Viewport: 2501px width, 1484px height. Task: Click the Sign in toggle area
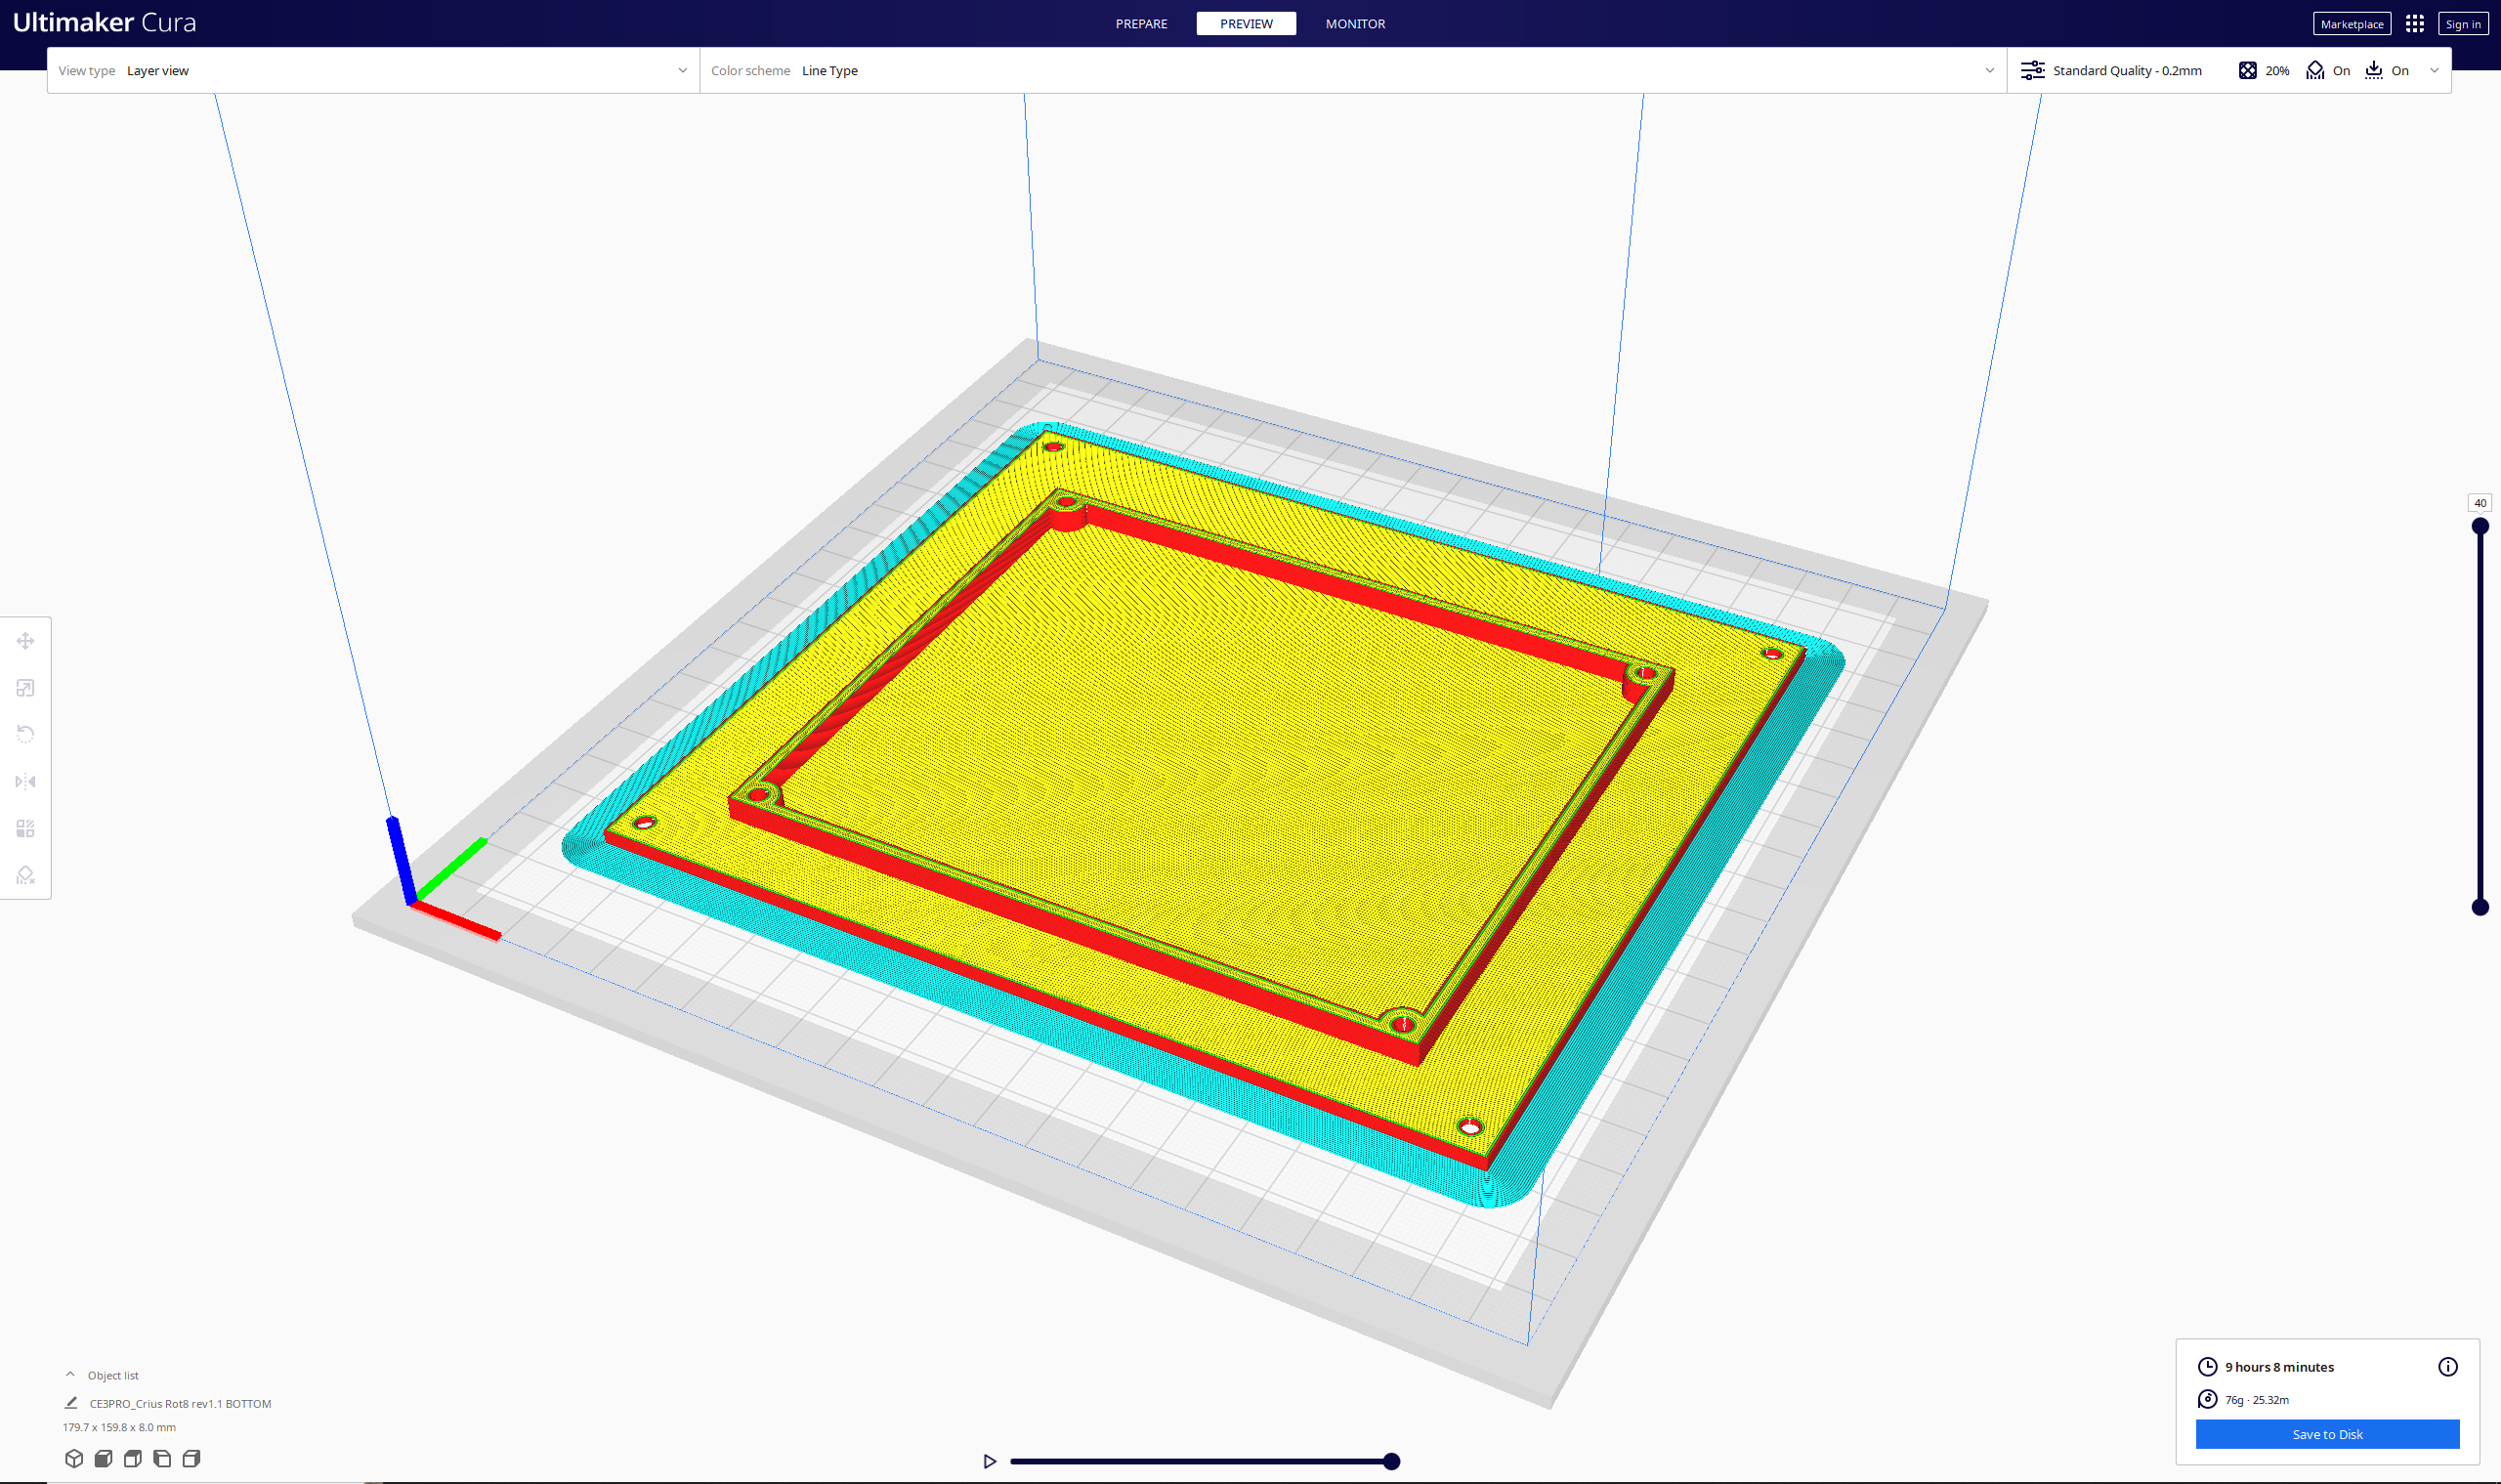tap(2462, 23)
